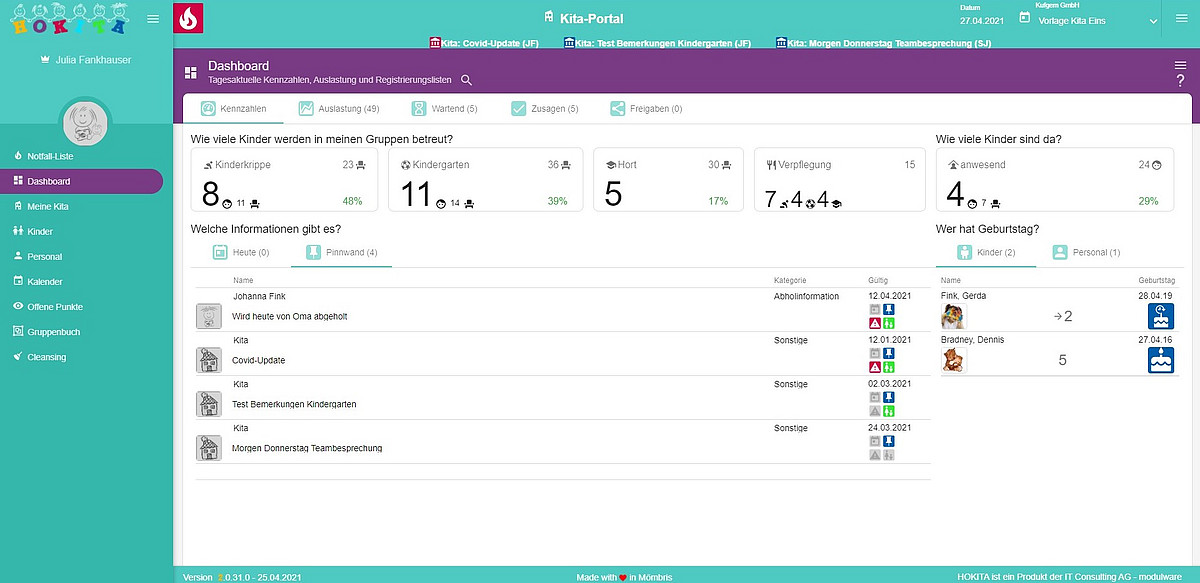
Task: Click the calendar icon next to the date
Action: click(x=1024, y=18)
